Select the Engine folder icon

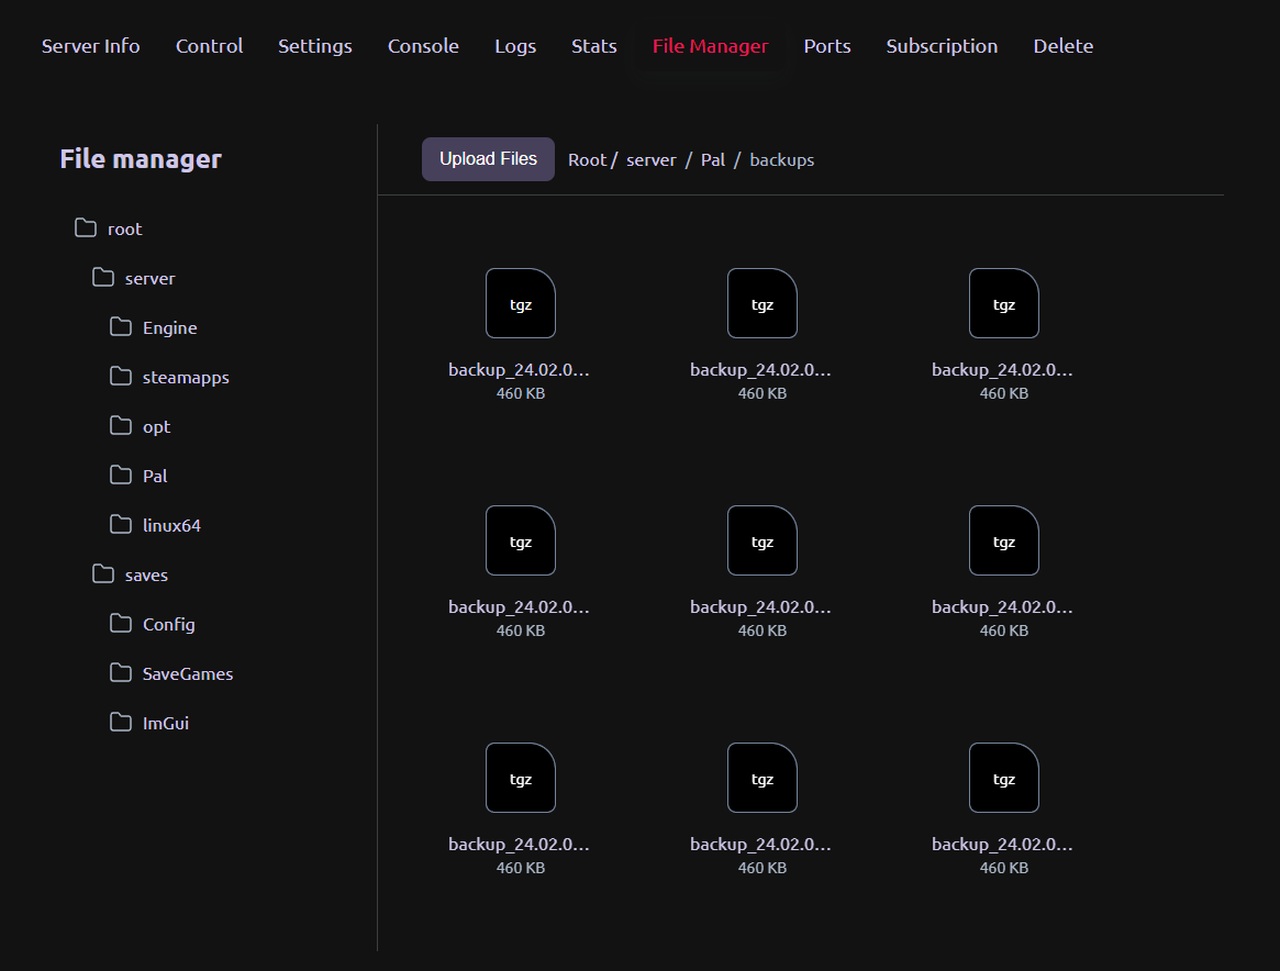[121, 327]
